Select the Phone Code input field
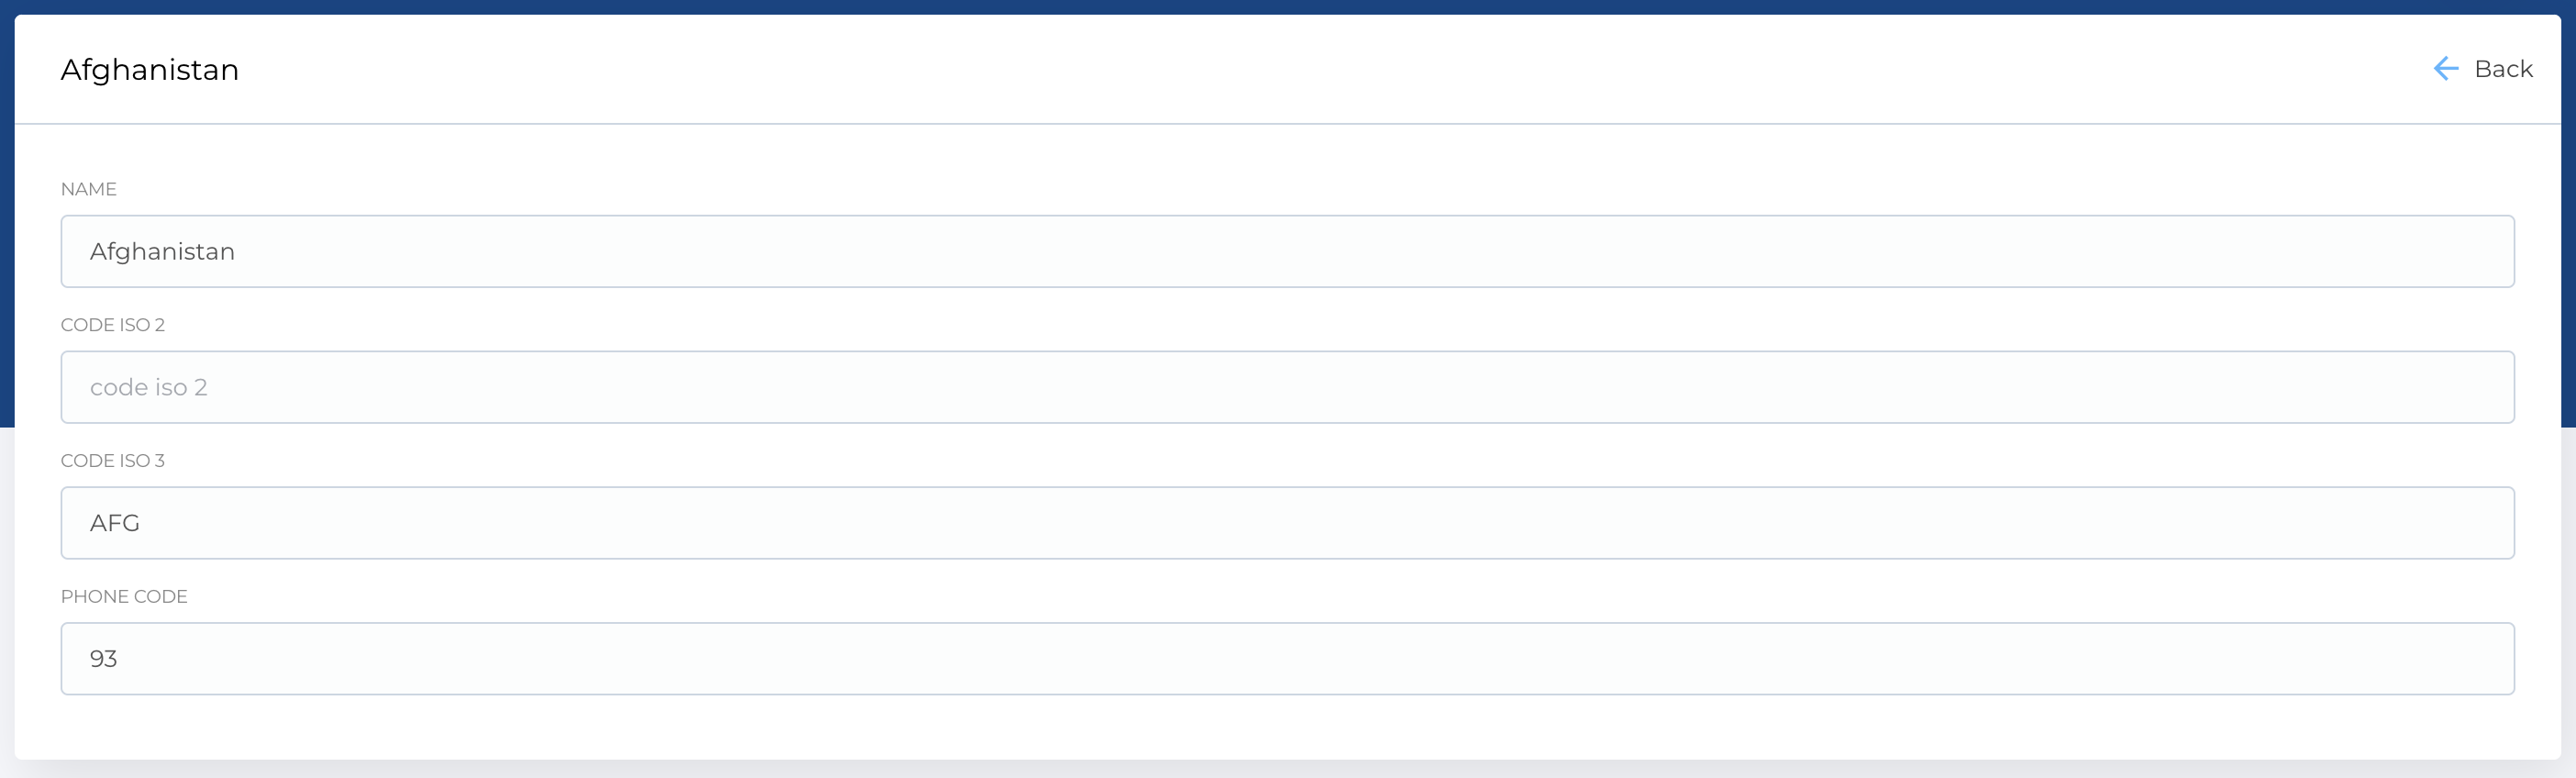This screenshot has height=778, width=2576. (x=1287, y=659)
